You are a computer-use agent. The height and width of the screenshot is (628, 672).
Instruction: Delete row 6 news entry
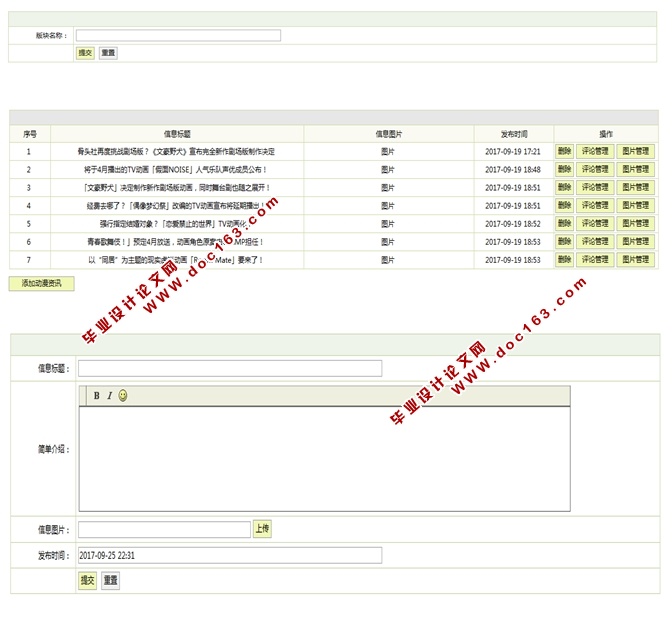click(x=564, y=241)
